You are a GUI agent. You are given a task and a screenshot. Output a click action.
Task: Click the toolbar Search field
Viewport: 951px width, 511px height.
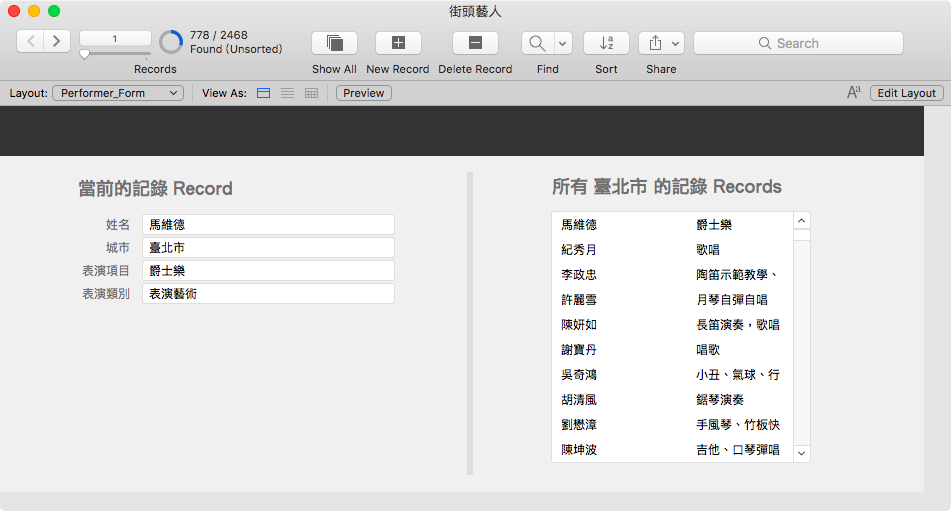pos(798,43)
